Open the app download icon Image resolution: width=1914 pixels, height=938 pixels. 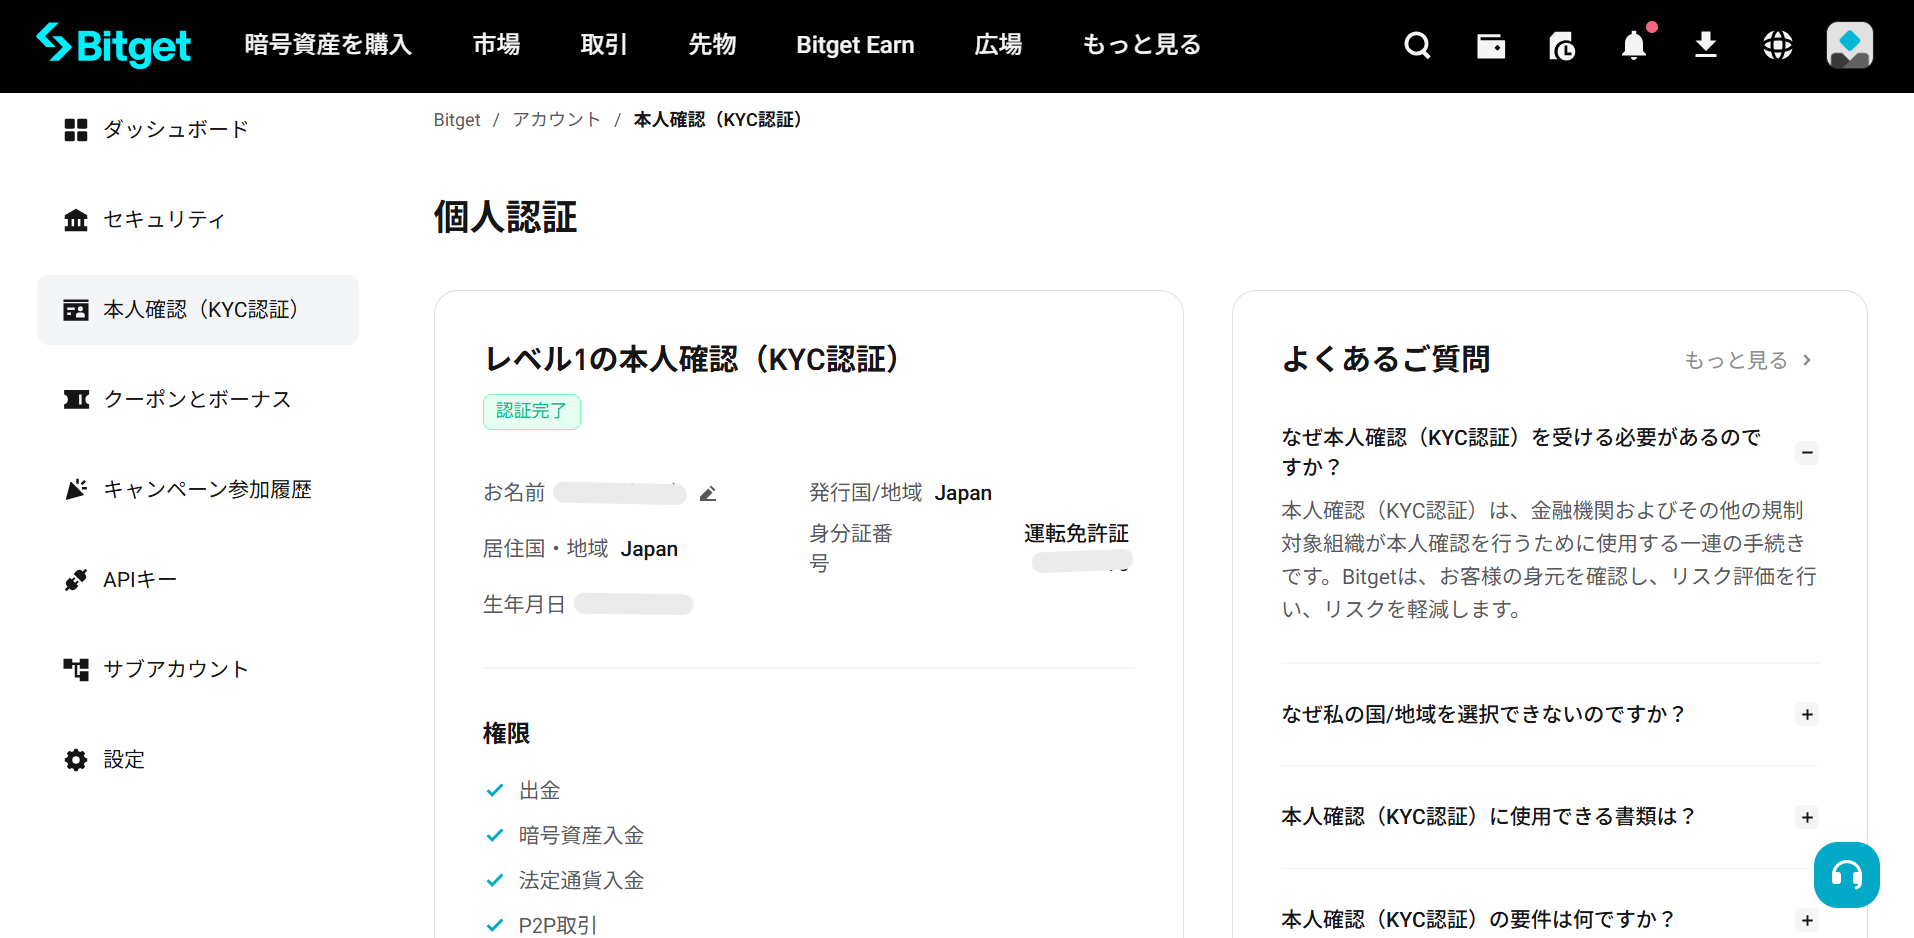click(1705, 45)
